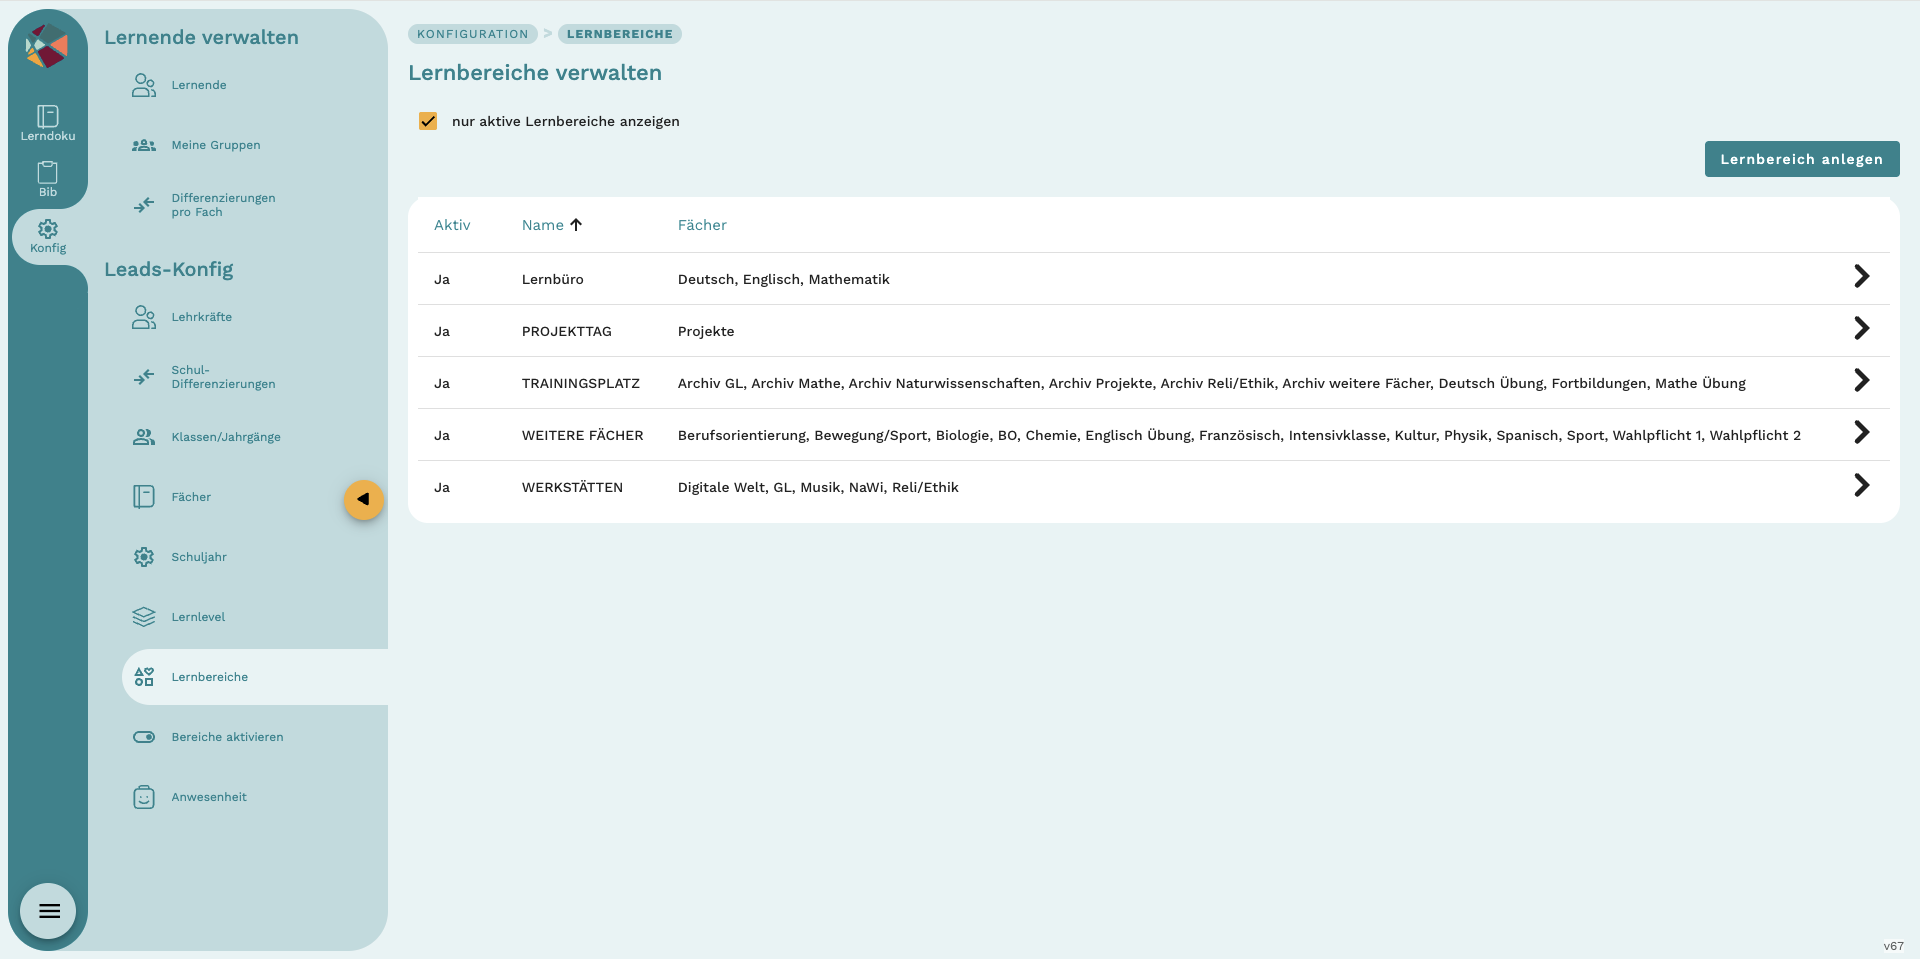Viewport: 1920px width, 959px height.
Task: Open the hamburger menu button
Action: tap(49, 911)
